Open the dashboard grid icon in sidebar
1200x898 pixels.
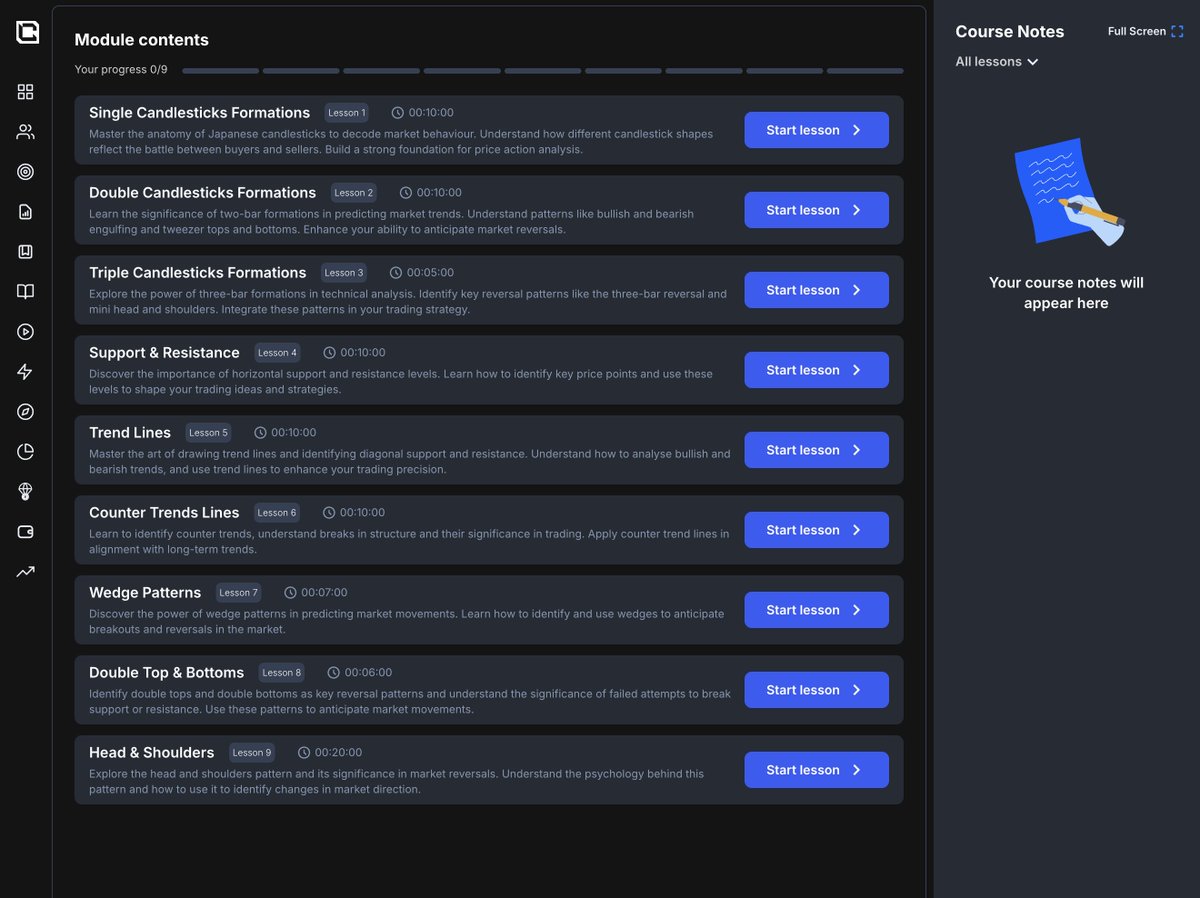pyautogui.click(x=25, y=91)
